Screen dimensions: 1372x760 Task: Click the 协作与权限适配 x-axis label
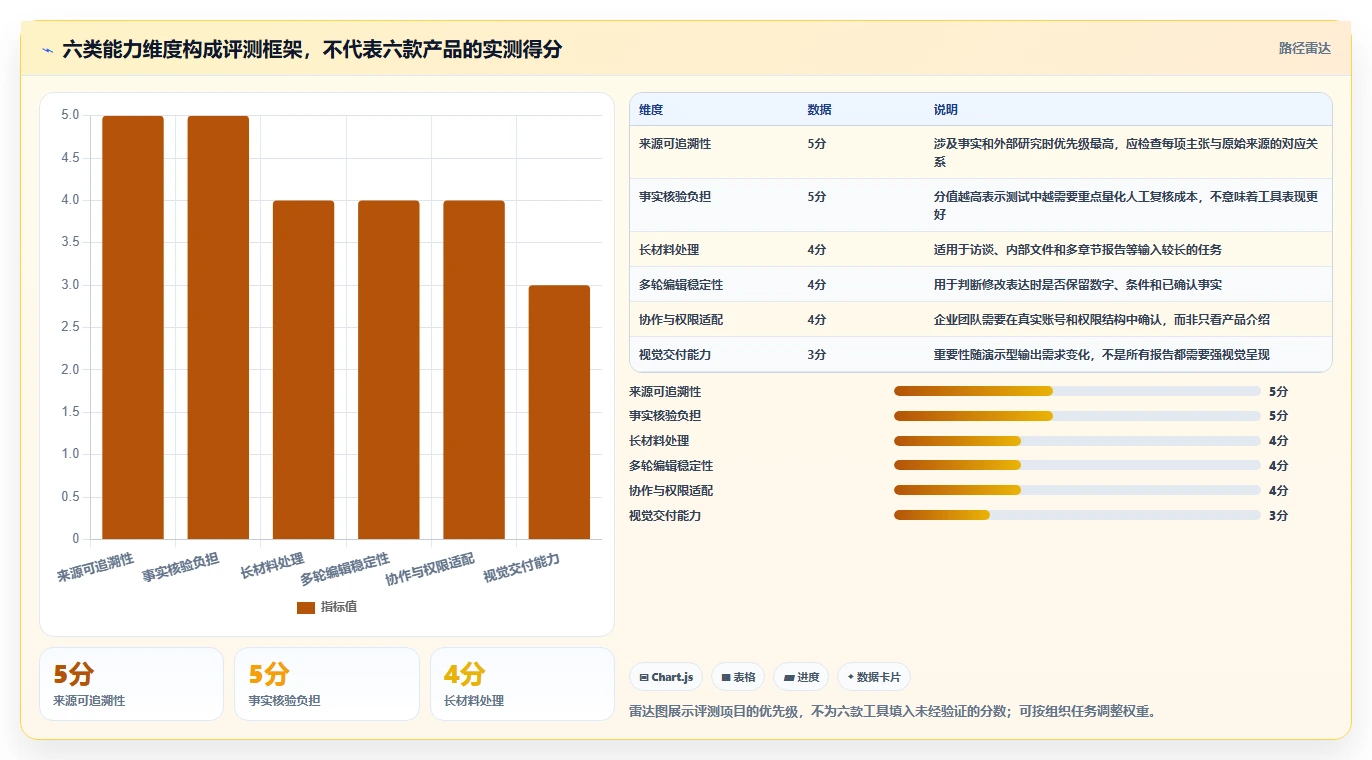(431, 569)
